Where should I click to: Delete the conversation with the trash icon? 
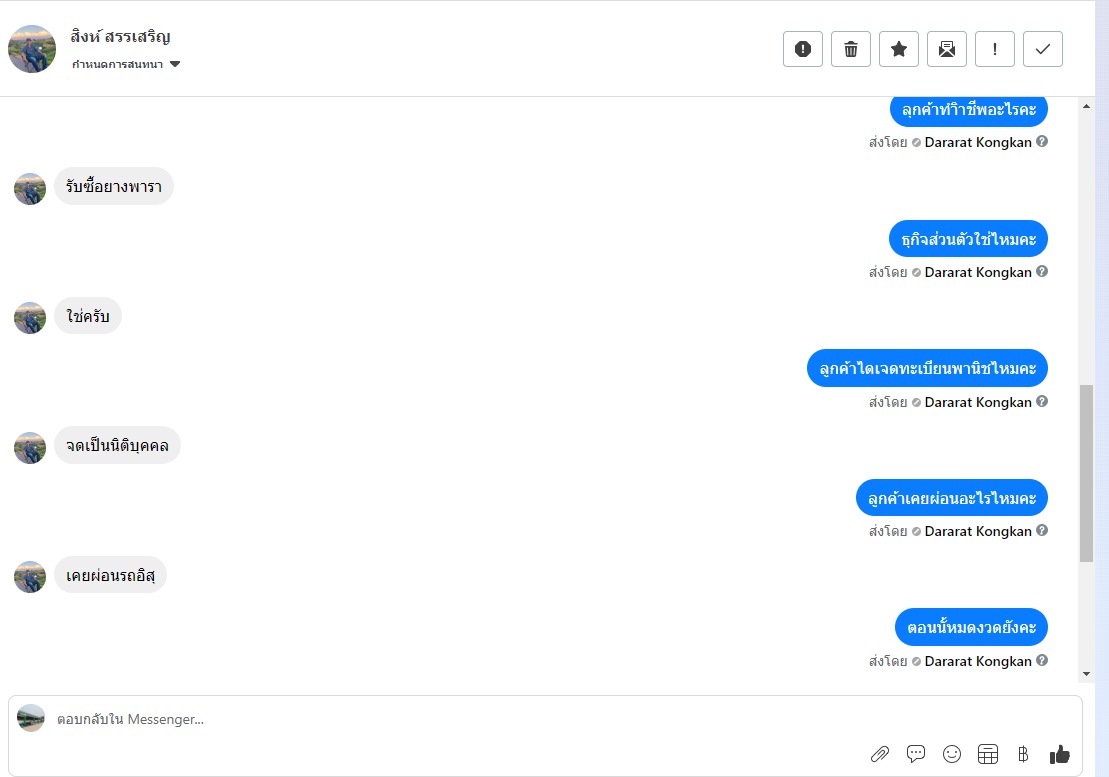851,49
